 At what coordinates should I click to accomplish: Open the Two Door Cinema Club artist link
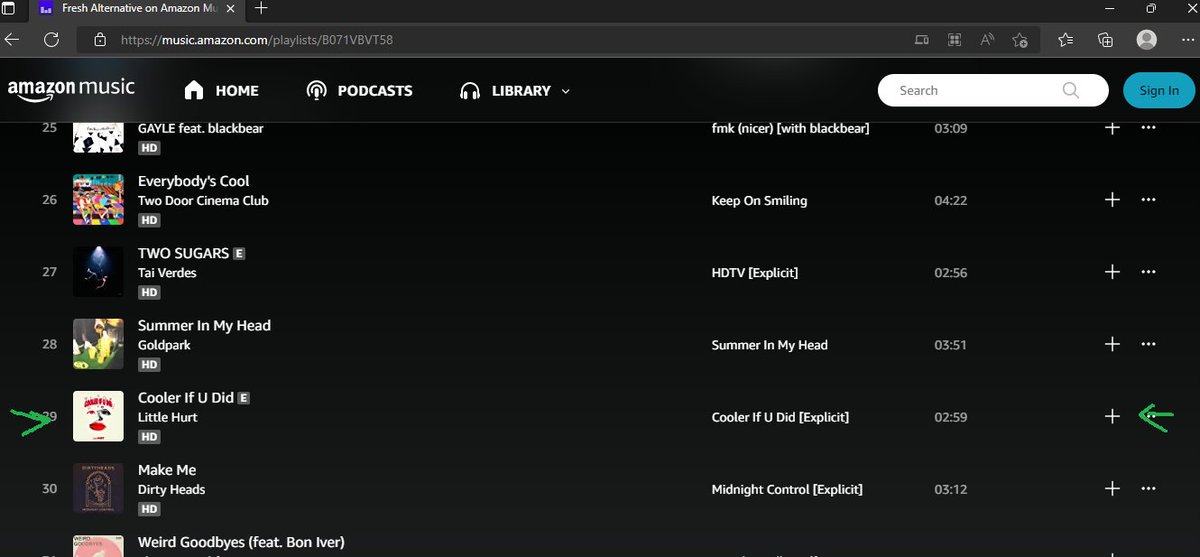[203, 200]
